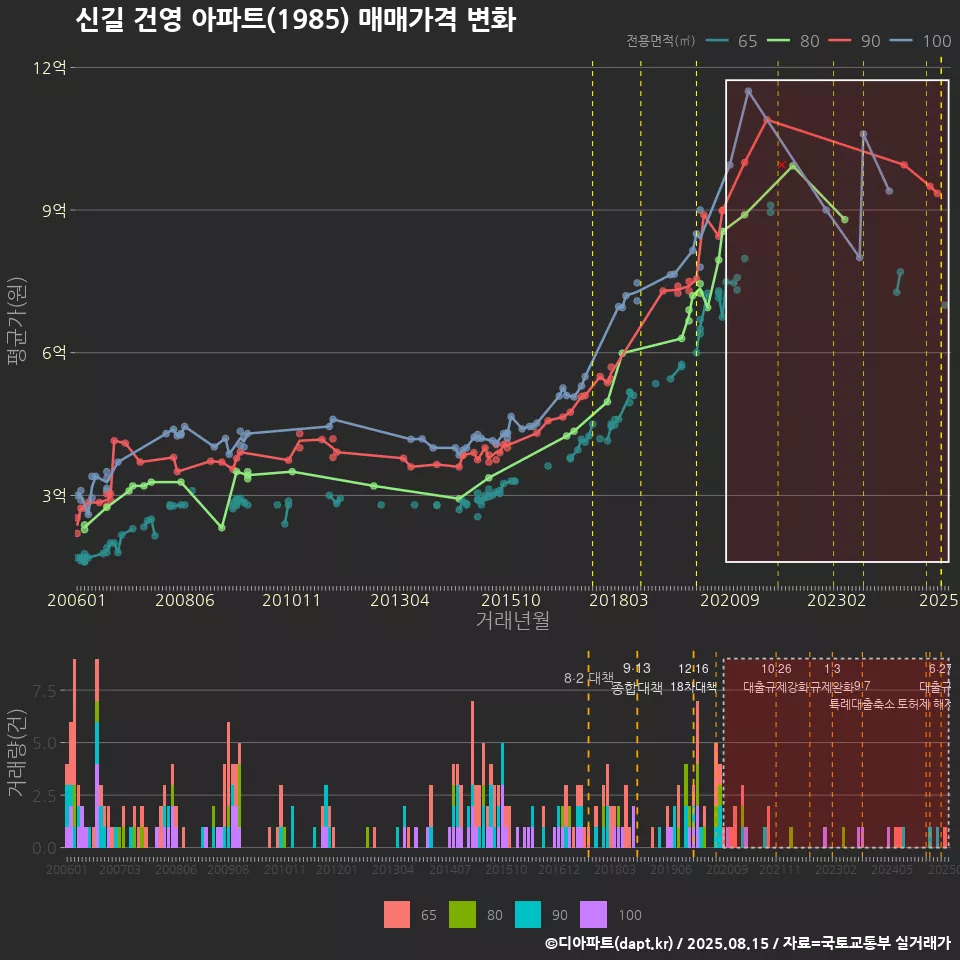Click 201407 on the volume chart x-axis
The image size is (960, 960).
(x=450, y=869)
